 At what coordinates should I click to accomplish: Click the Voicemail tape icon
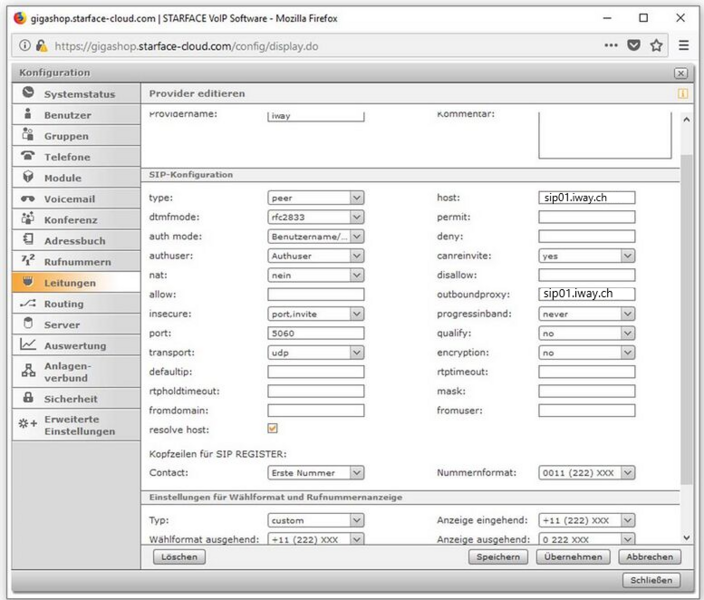28,199
